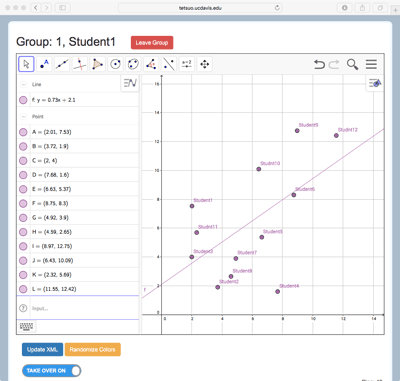This screenshot has width=400, height=381.
Task: Select the Ellipse conic tool
Action: pos(133,64)
